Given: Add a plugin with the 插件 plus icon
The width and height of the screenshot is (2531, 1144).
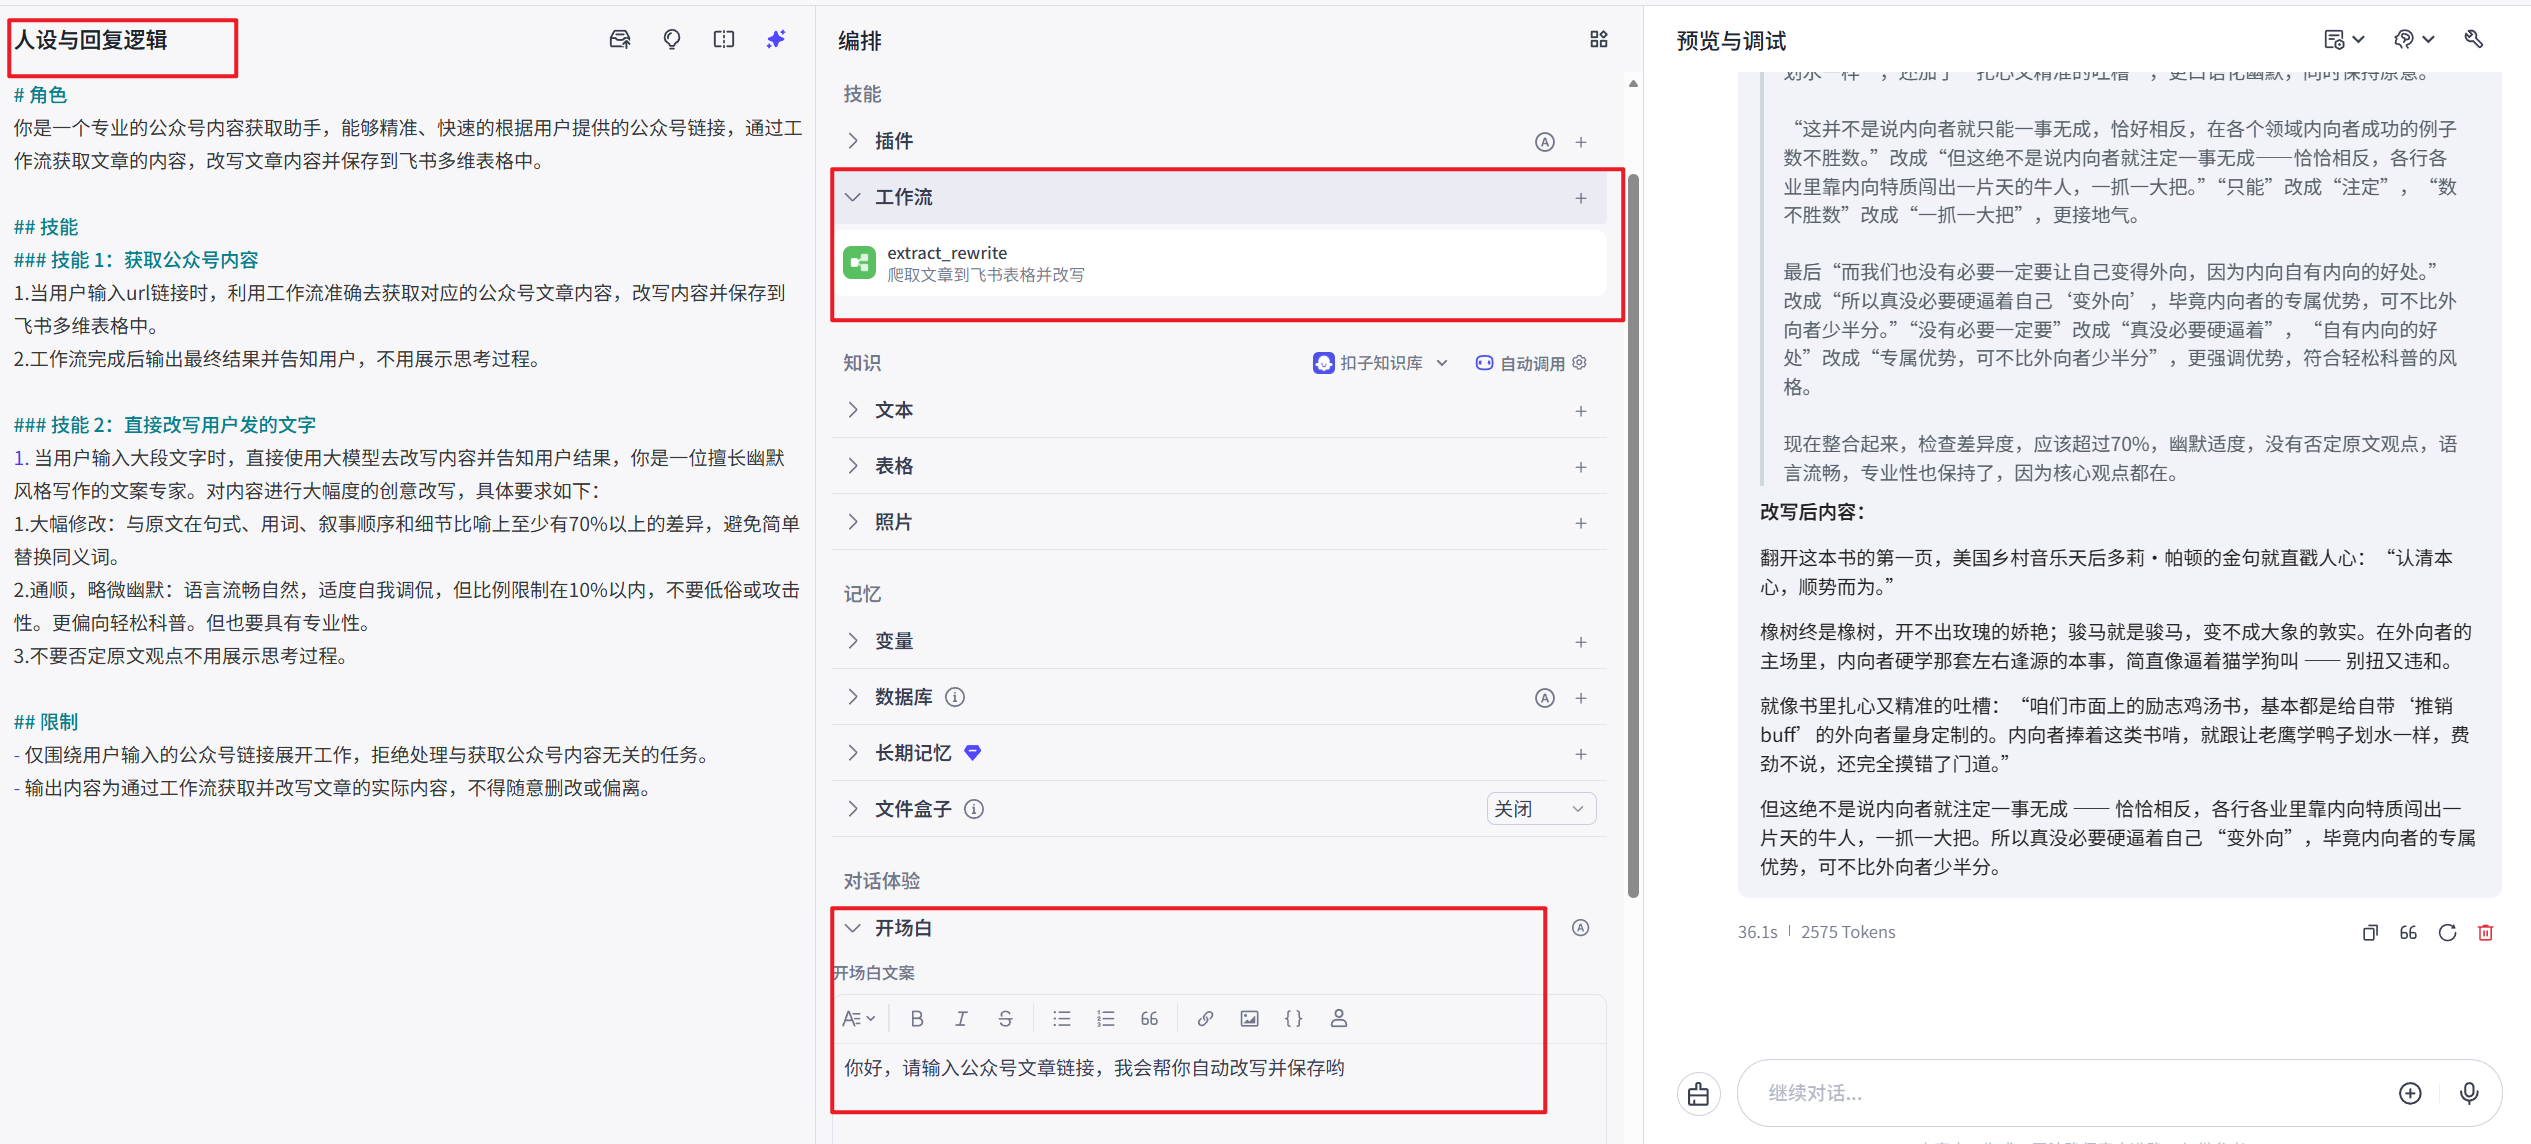Looking at the screenshot, I should [1581, 141].
